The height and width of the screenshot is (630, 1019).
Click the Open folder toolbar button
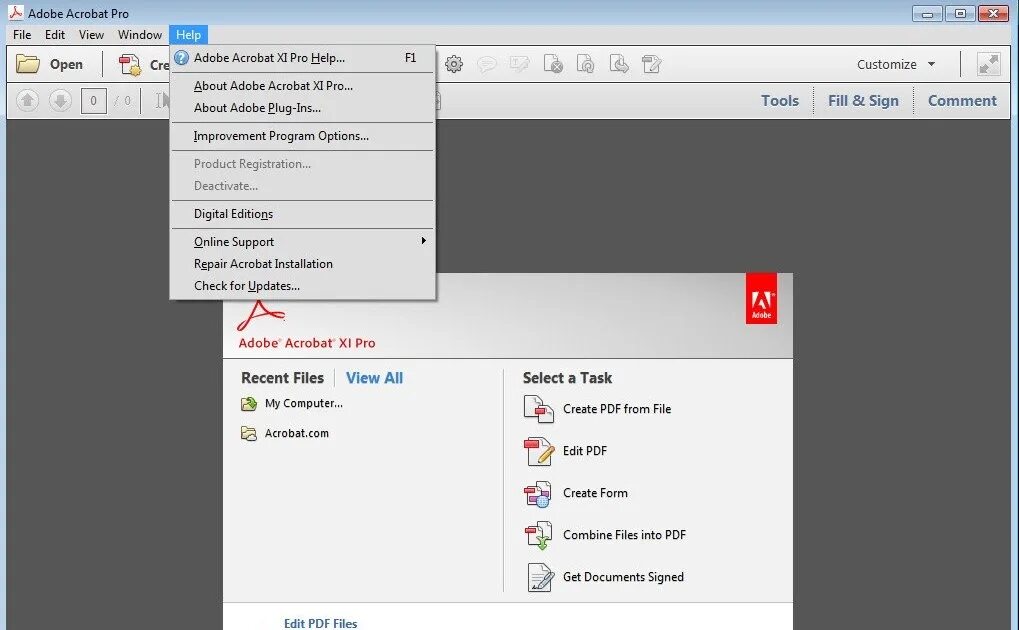49,64
